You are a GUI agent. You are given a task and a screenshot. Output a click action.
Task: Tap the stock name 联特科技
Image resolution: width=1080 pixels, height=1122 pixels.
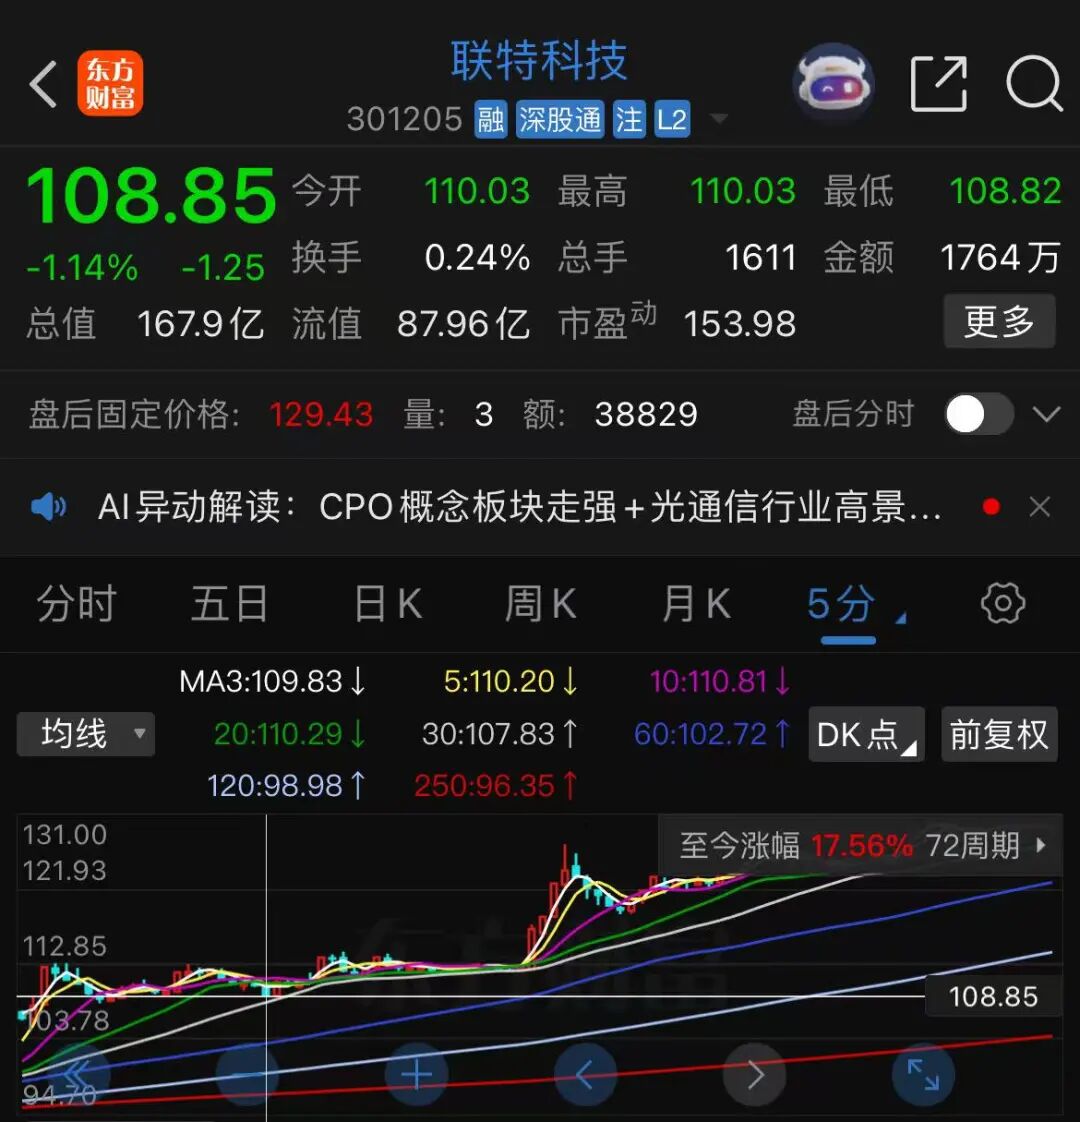point(539,61)
